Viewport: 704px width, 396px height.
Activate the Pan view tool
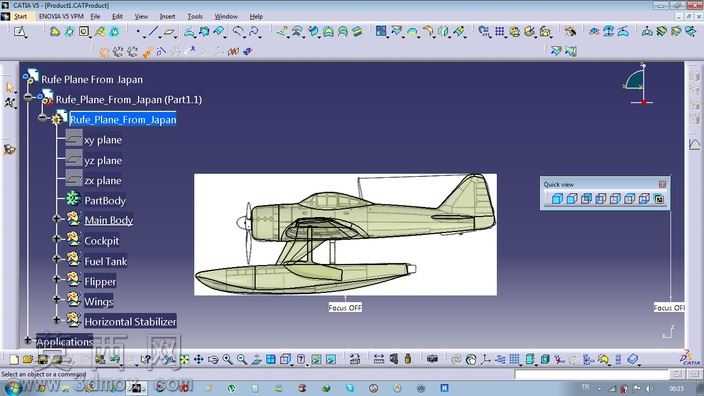tap(198, 359)
